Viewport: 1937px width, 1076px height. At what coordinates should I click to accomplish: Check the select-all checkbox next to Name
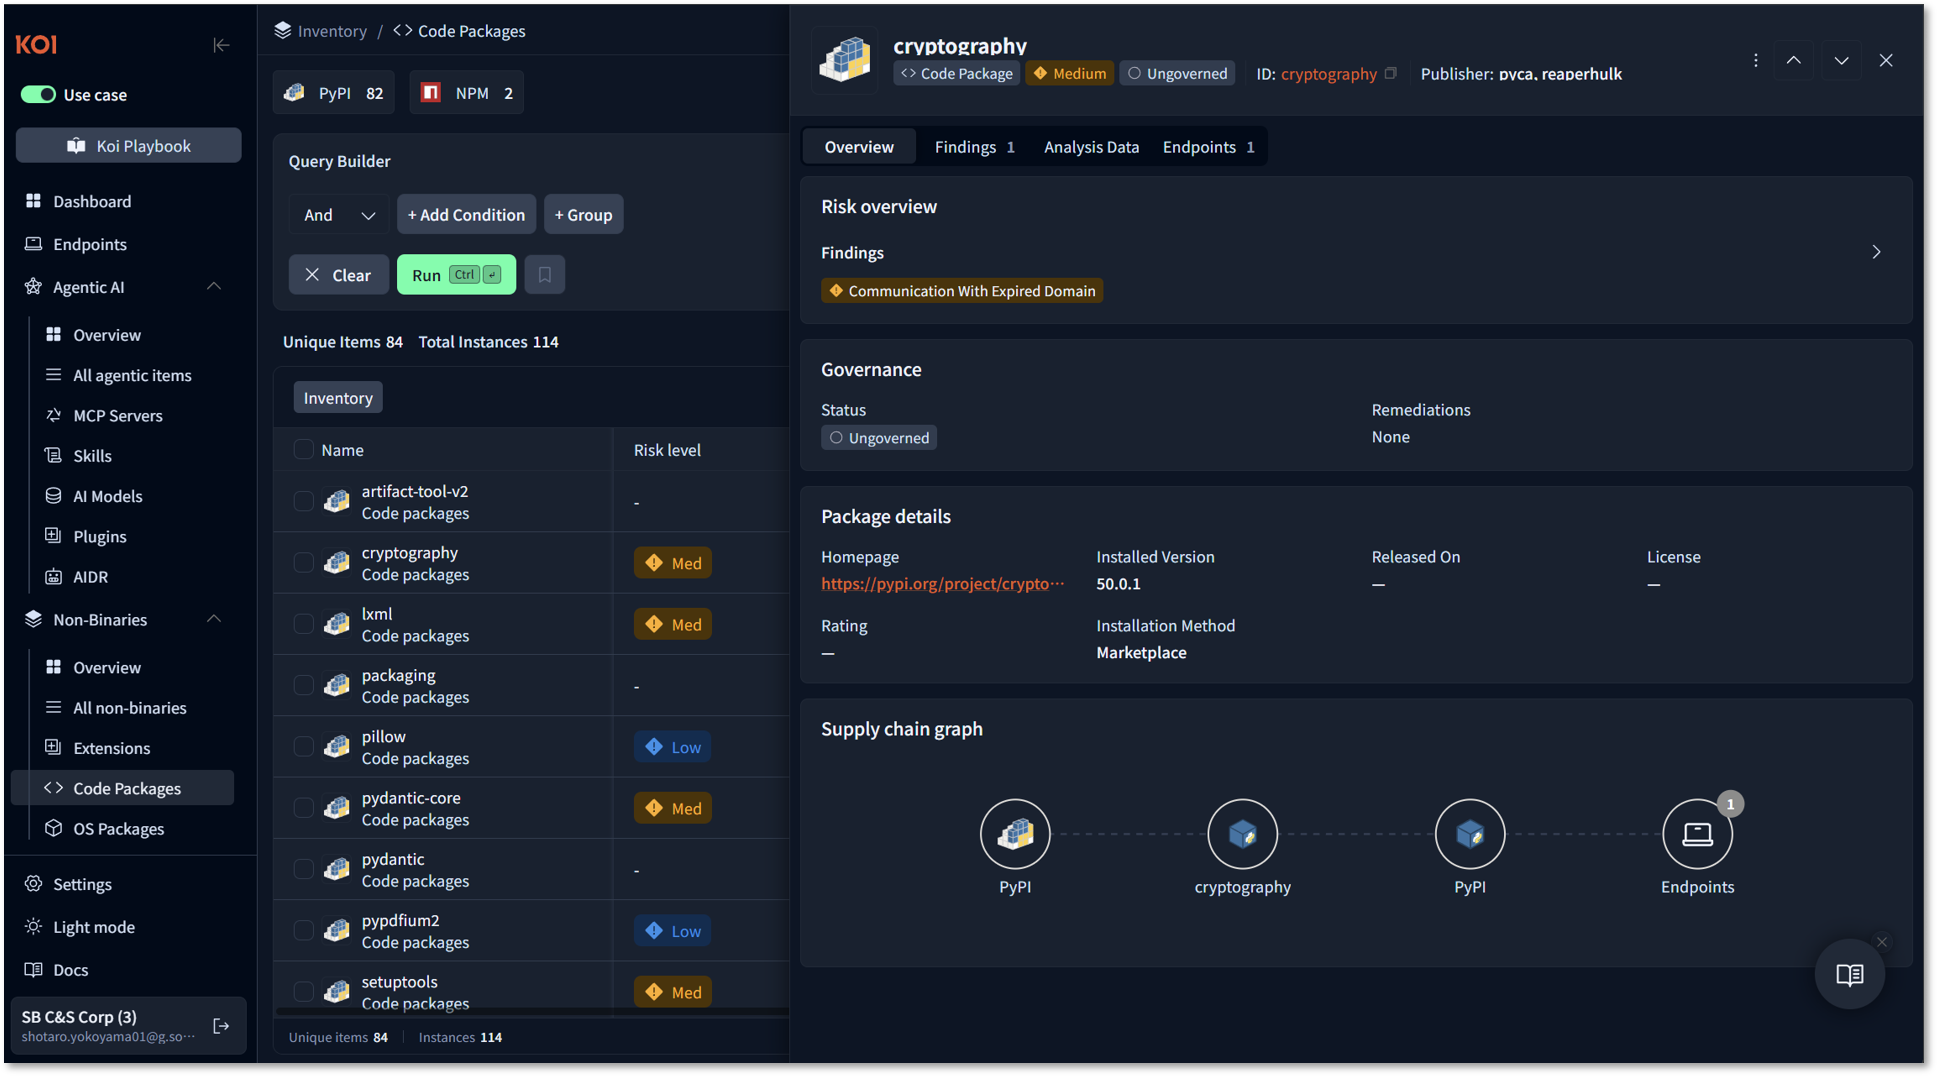[x=303, y=449]
